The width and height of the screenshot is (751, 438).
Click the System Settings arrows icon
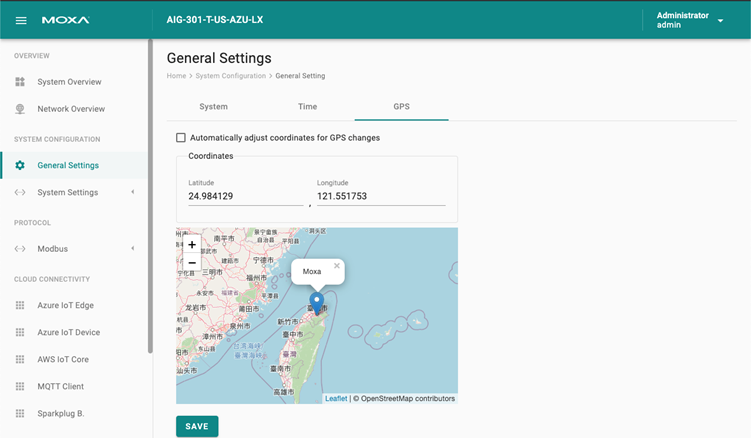pos(20,192)
